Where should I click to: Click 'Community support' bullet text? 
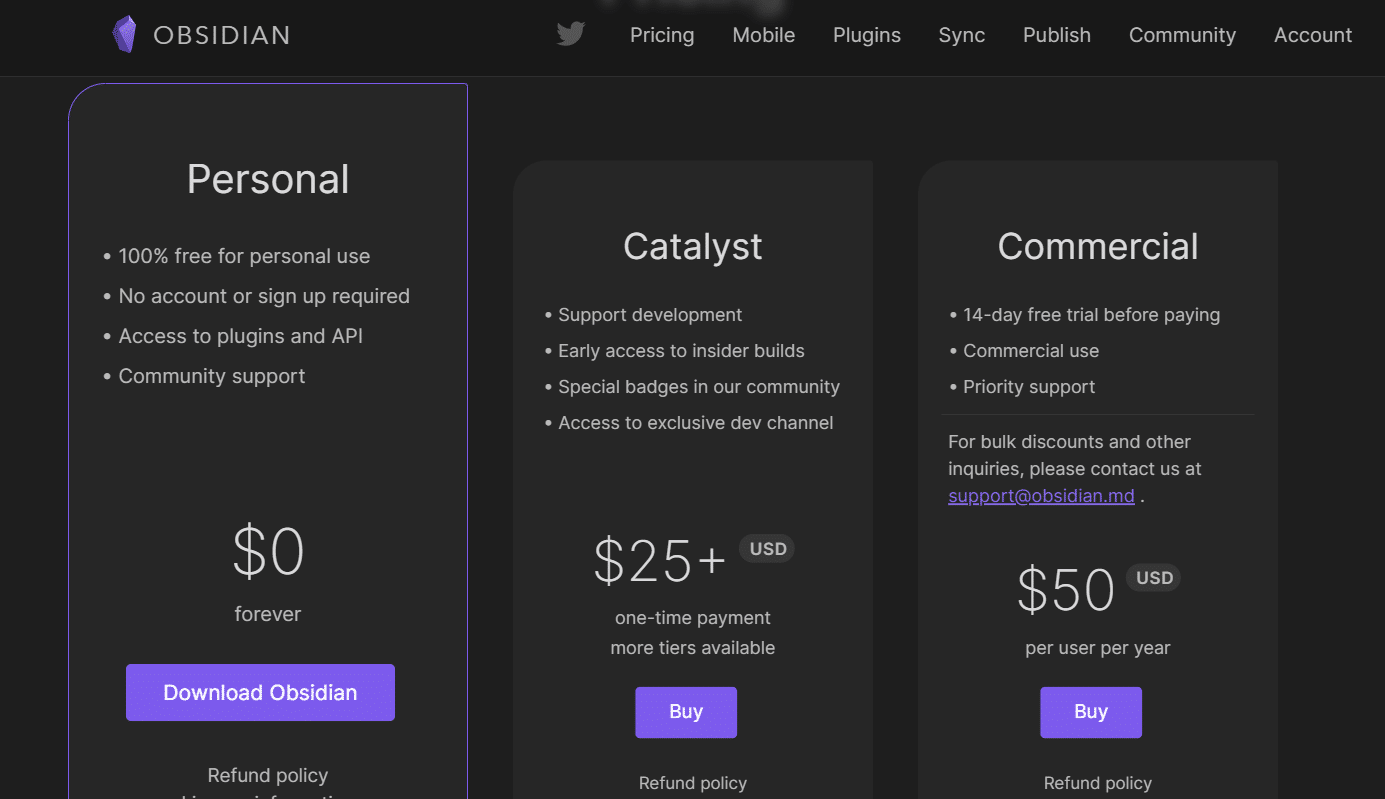click(x=212, y=376)
